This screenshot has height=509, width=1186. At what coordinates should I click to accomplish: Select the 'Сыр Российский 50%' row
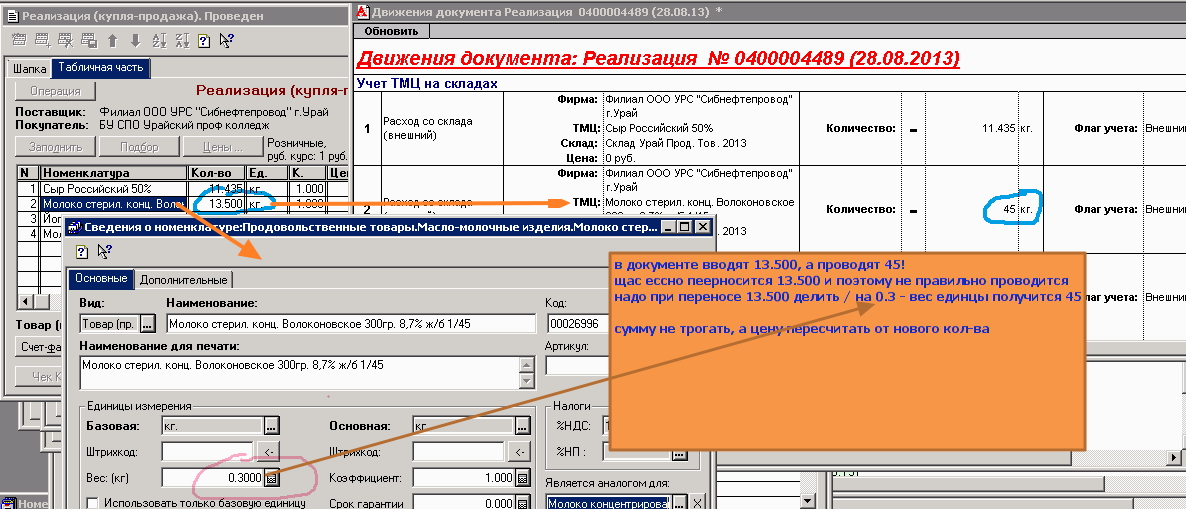[112, 189]
